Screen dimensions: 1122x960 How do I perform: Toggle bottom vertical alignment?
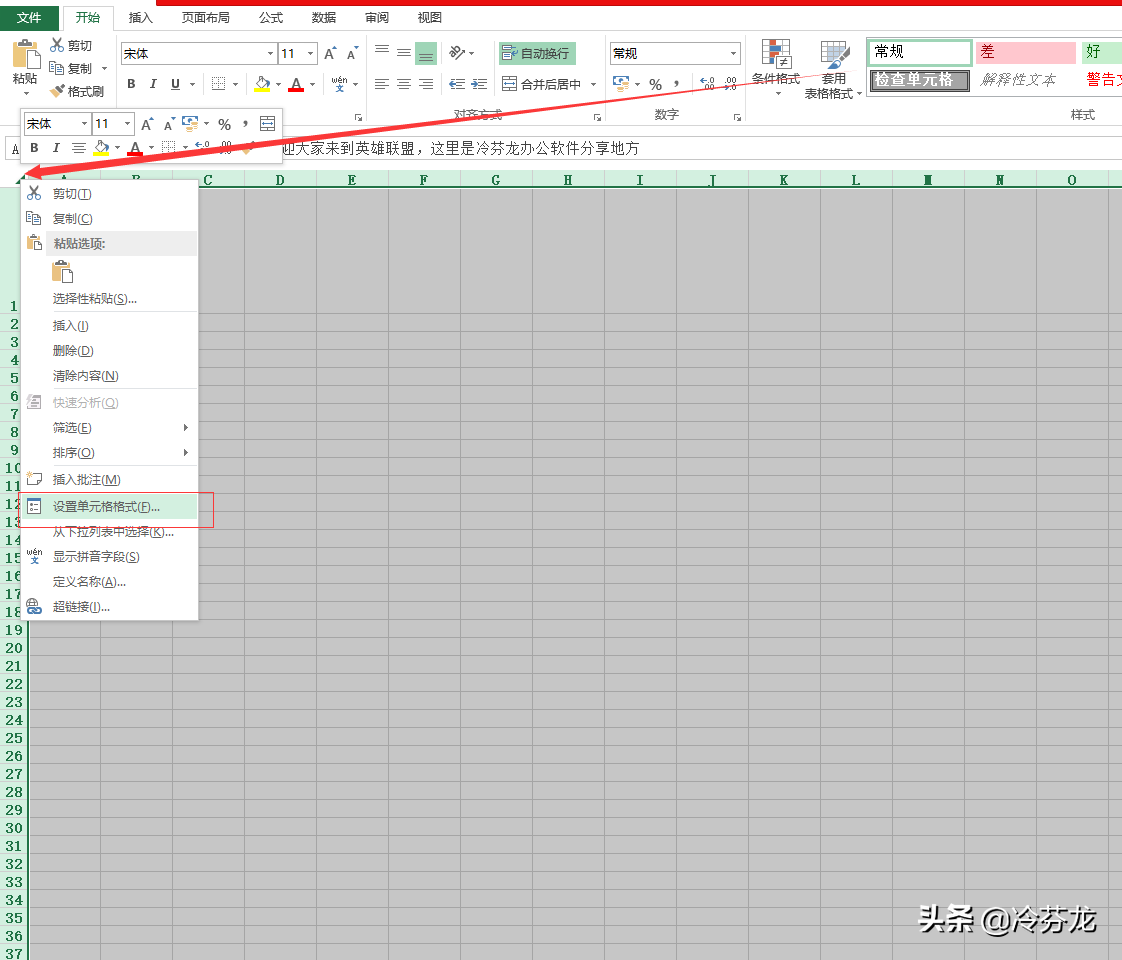(x=426, y=54)
